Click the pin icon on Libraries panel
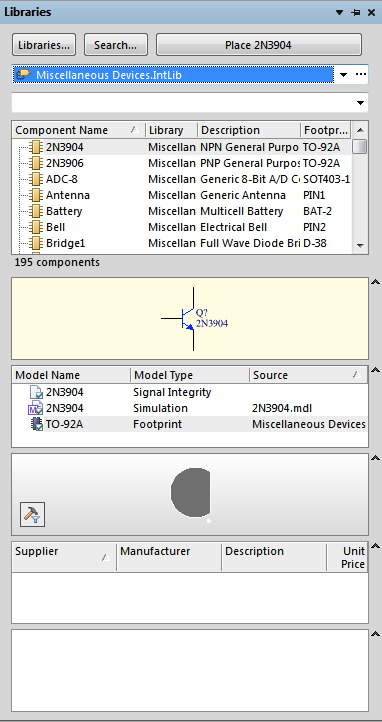 point(356,12)
